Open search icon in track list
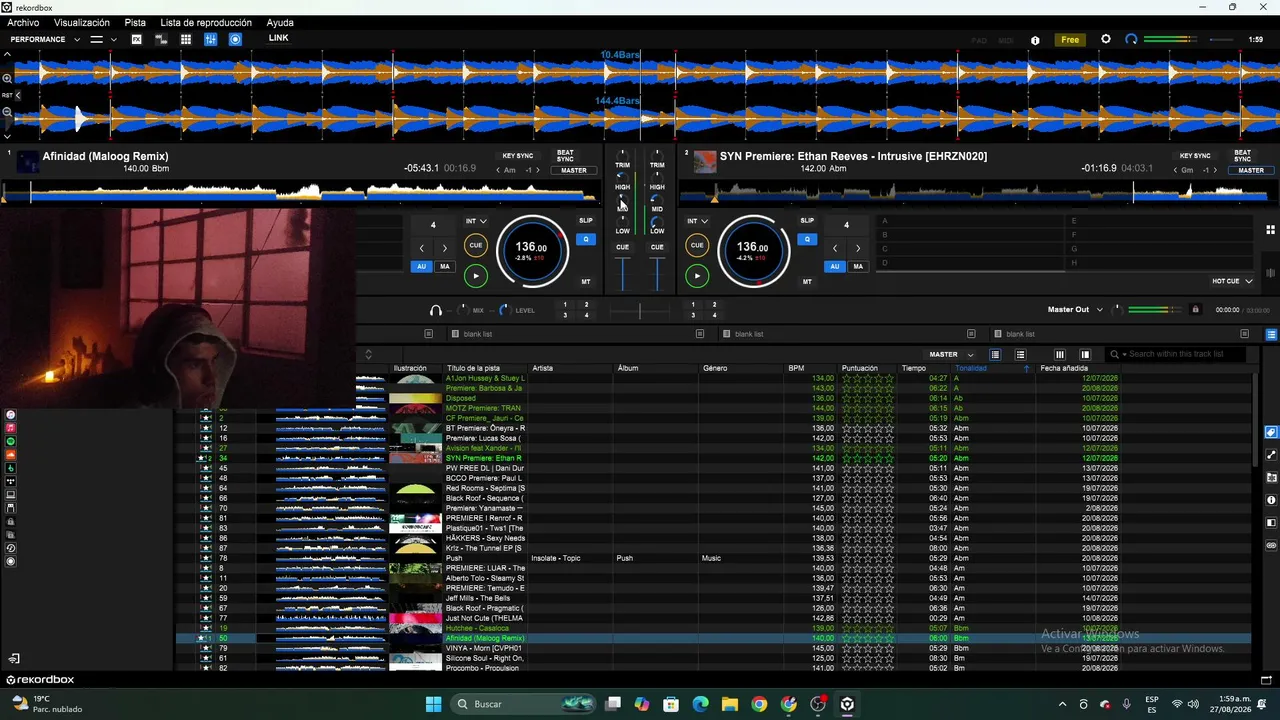This screenshot has width=1280, height=720. (x=1114, y=354)
